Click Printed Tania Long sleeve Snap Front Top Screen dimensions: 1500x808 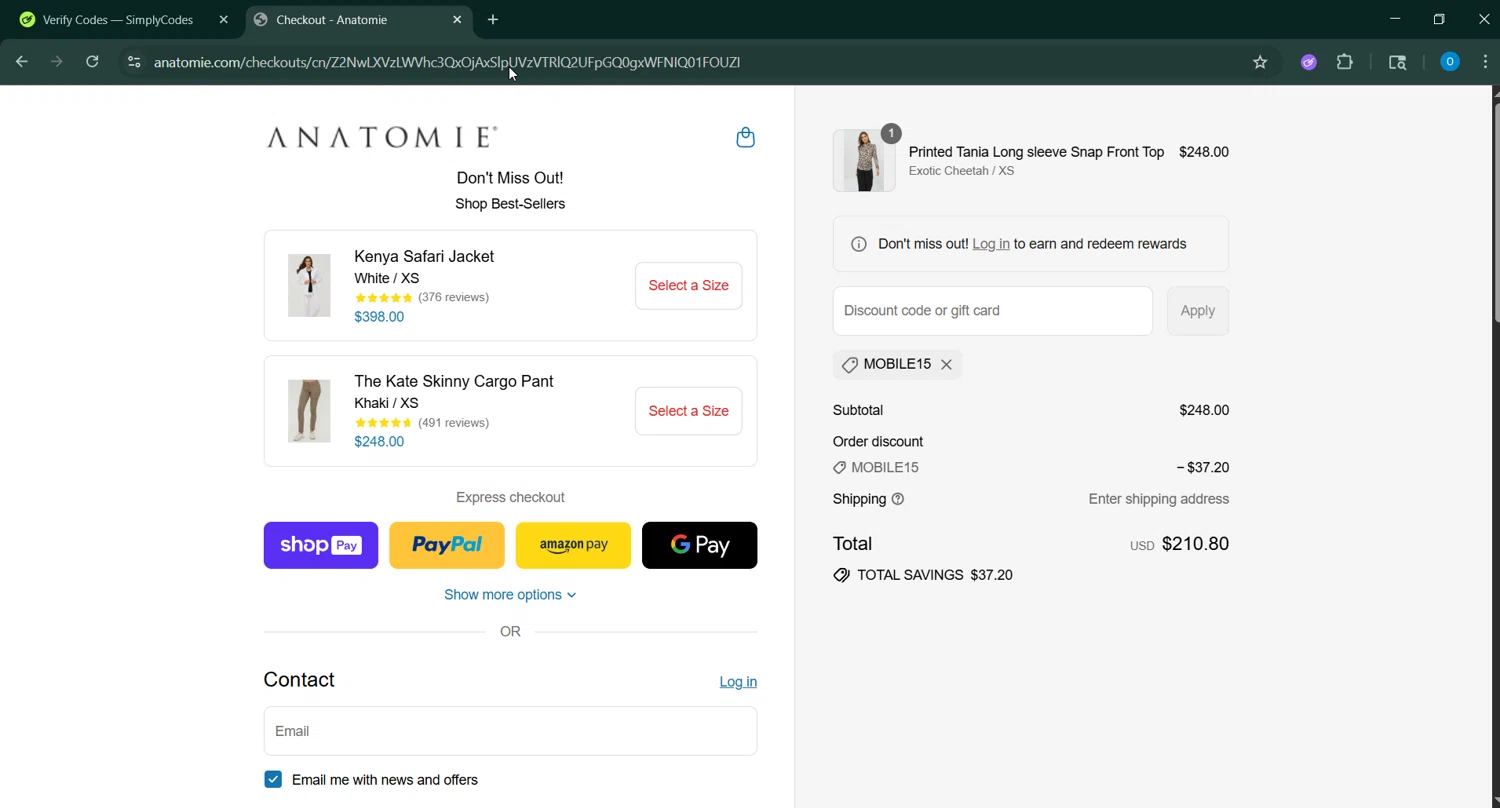point(1036,152)
